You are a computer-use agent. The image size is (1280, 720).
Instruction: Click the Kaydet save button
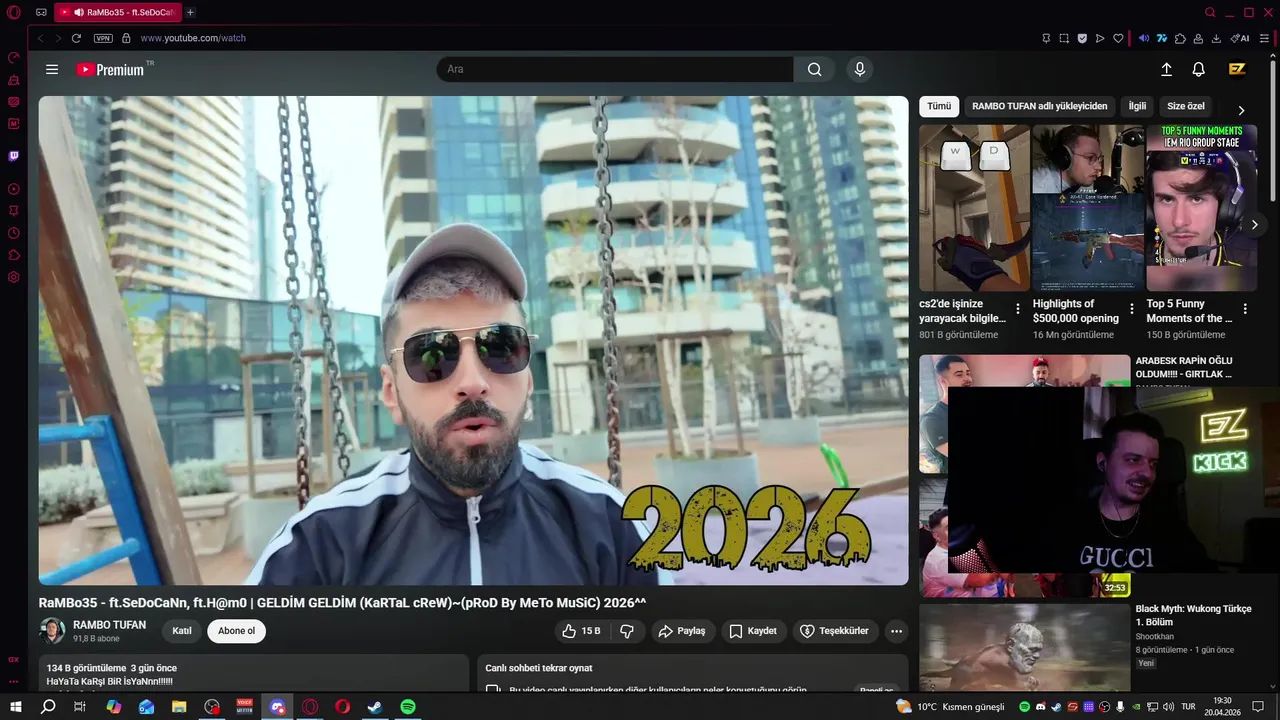(753, 631)
